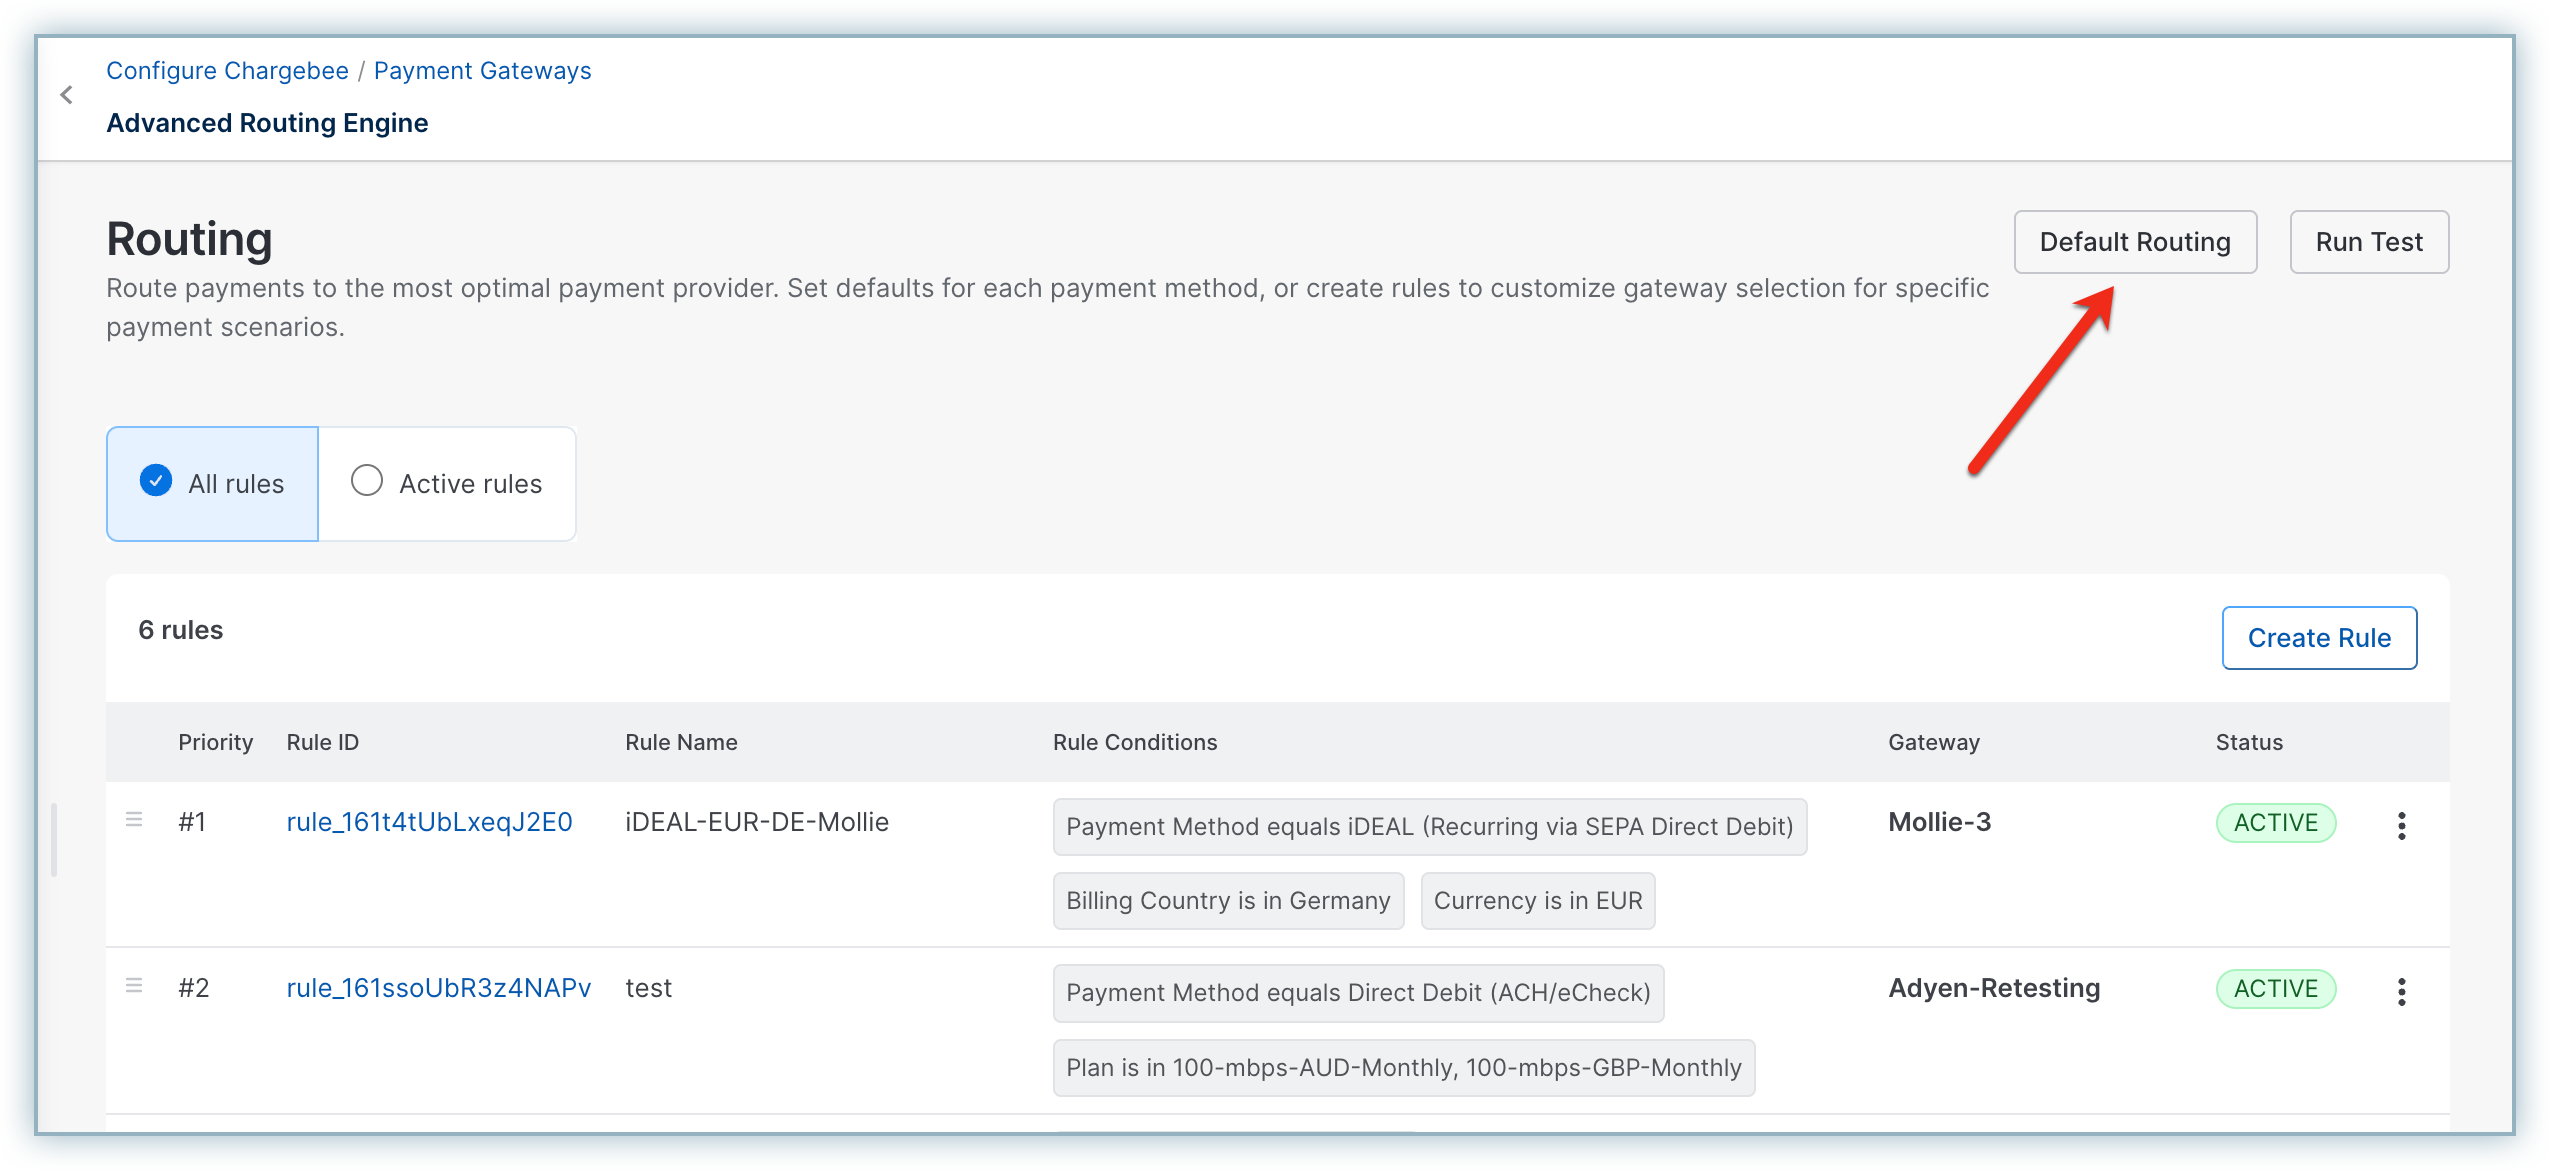The height and width of the screenshot is (1170, 2550).
Task: Open Payment Gateways breadcrumb link
Action: [x=482, y=71]
